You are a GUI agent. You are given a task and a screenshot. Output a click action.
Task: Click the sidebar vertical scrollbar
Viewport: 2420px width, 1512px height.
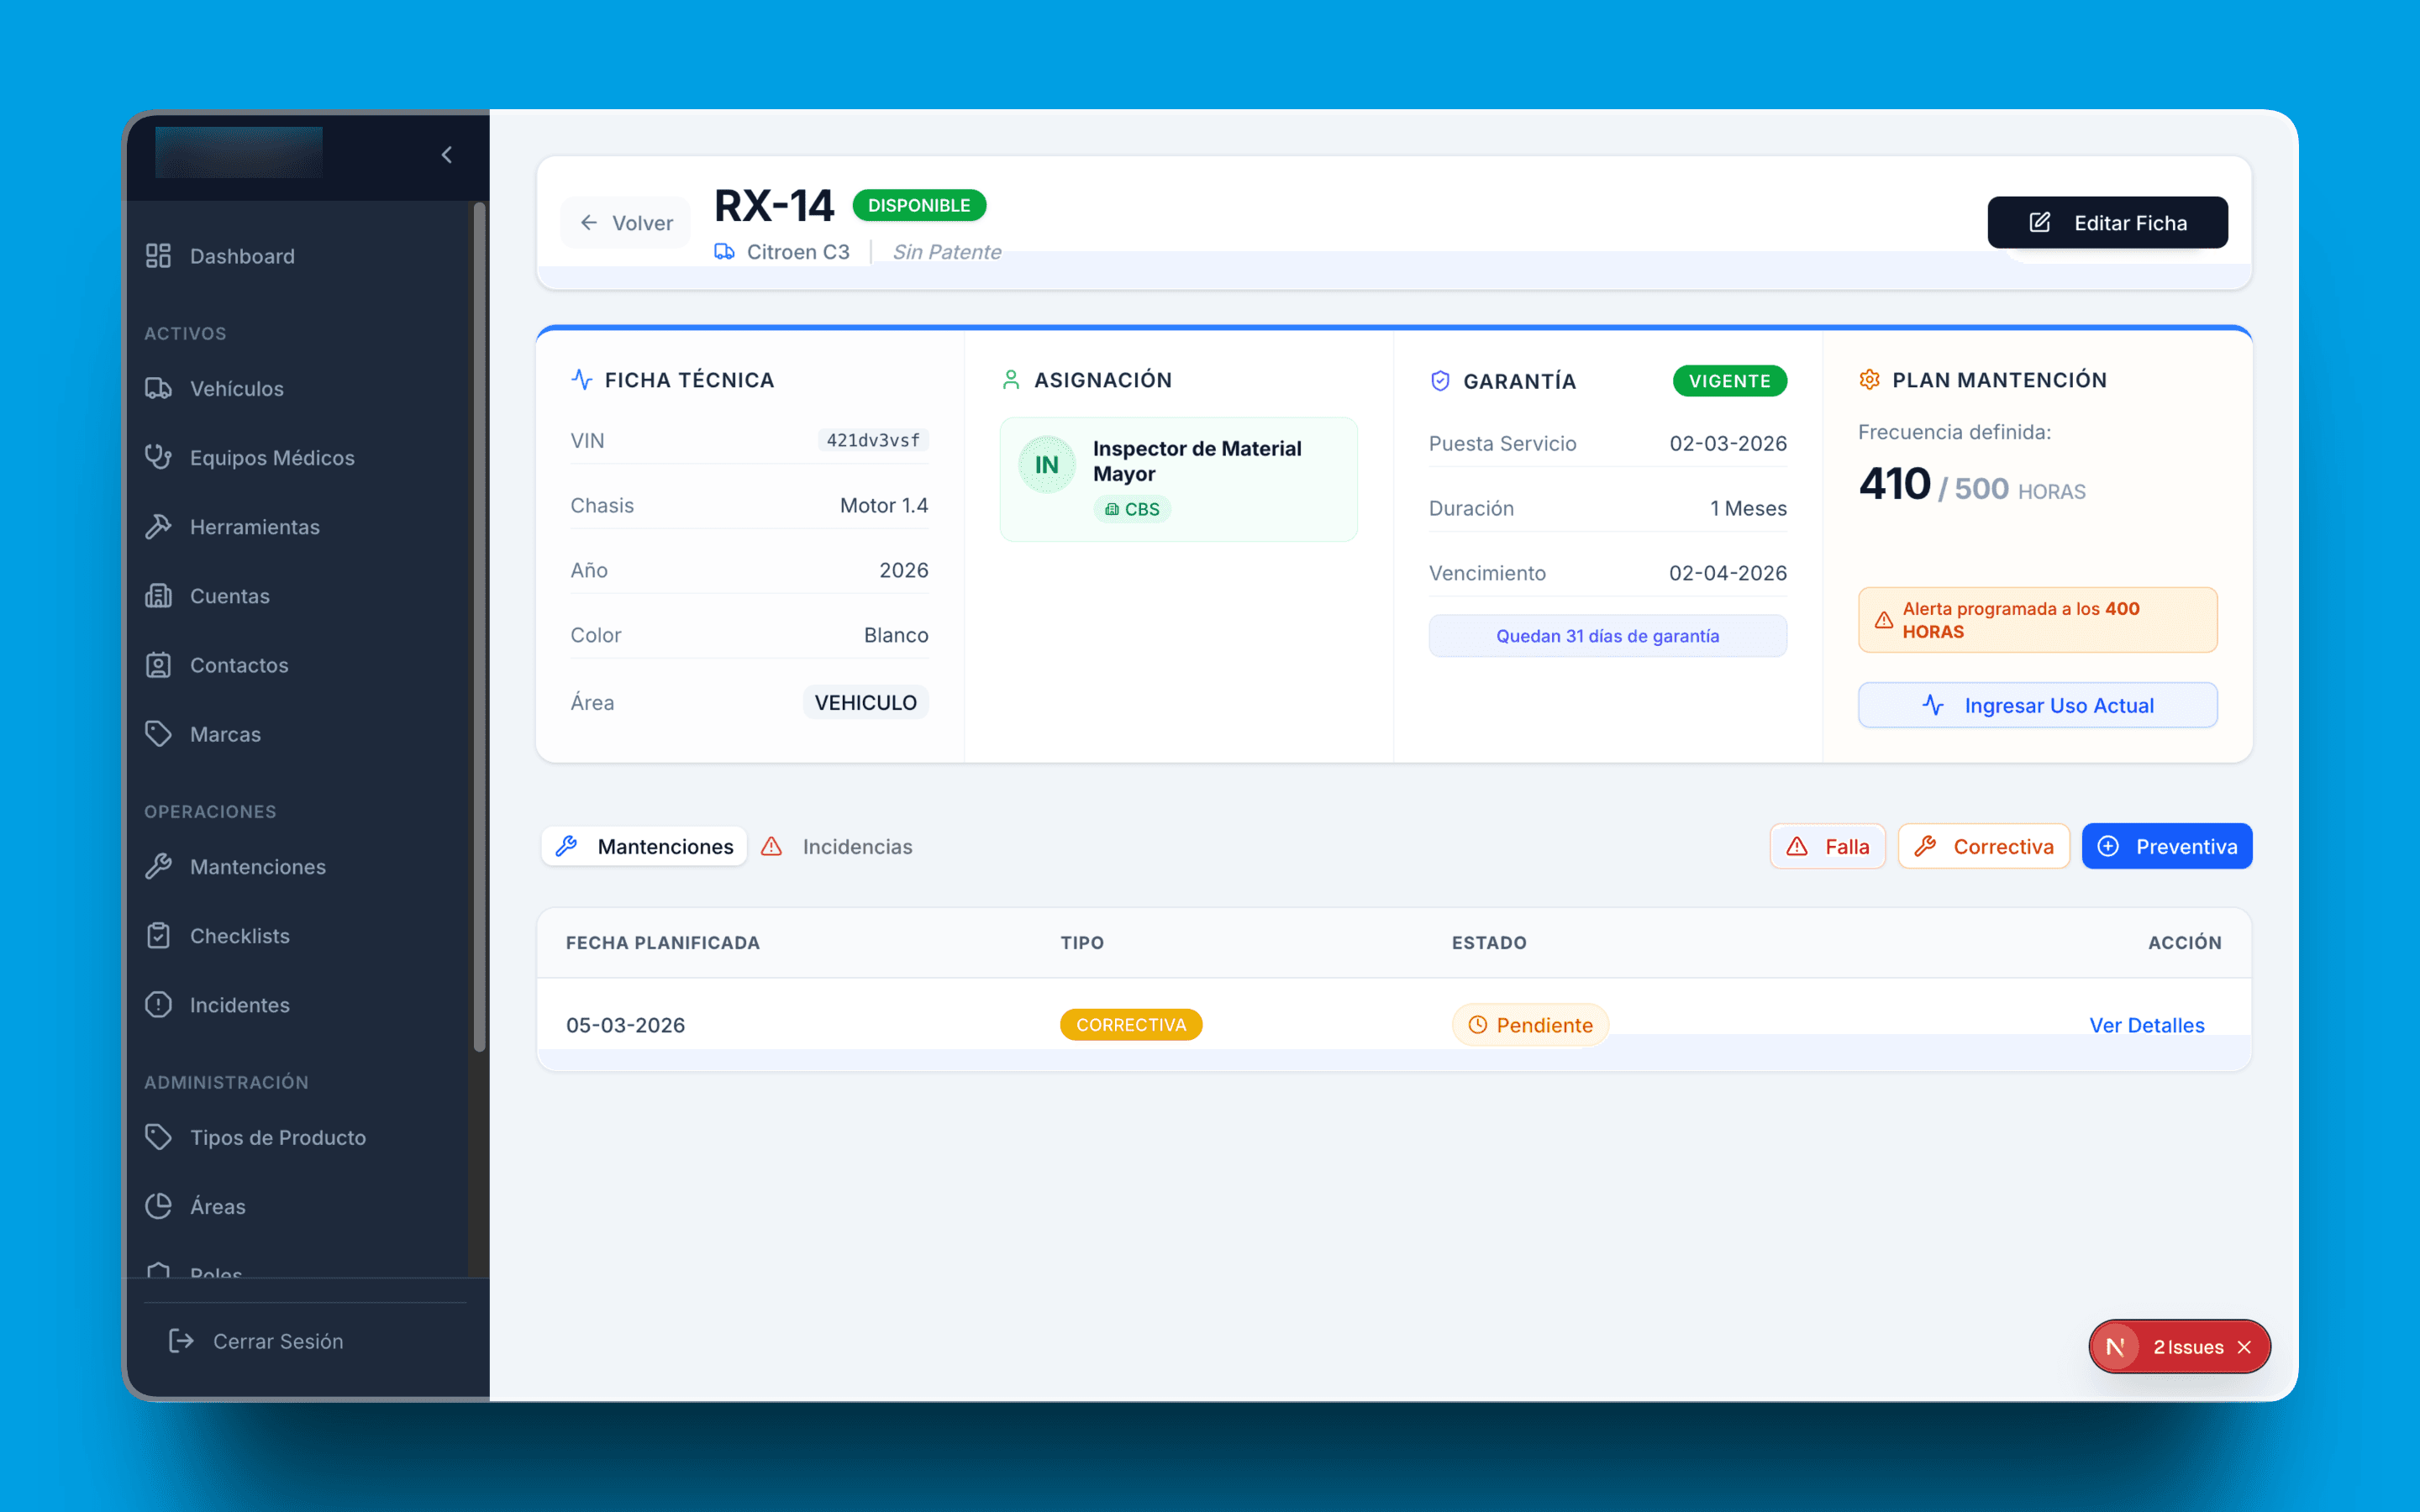[x=479, y=625]
